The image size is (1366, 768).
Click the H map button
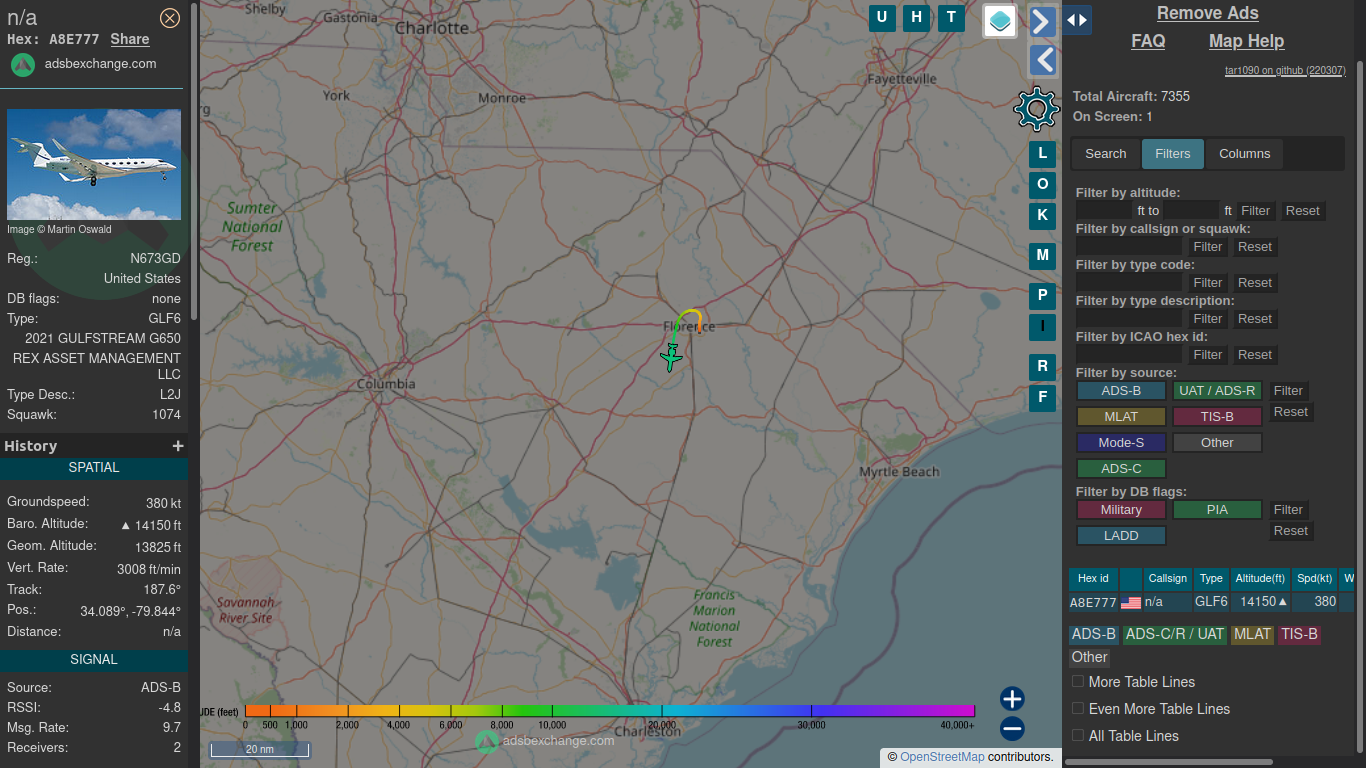[x=916, y=17]
